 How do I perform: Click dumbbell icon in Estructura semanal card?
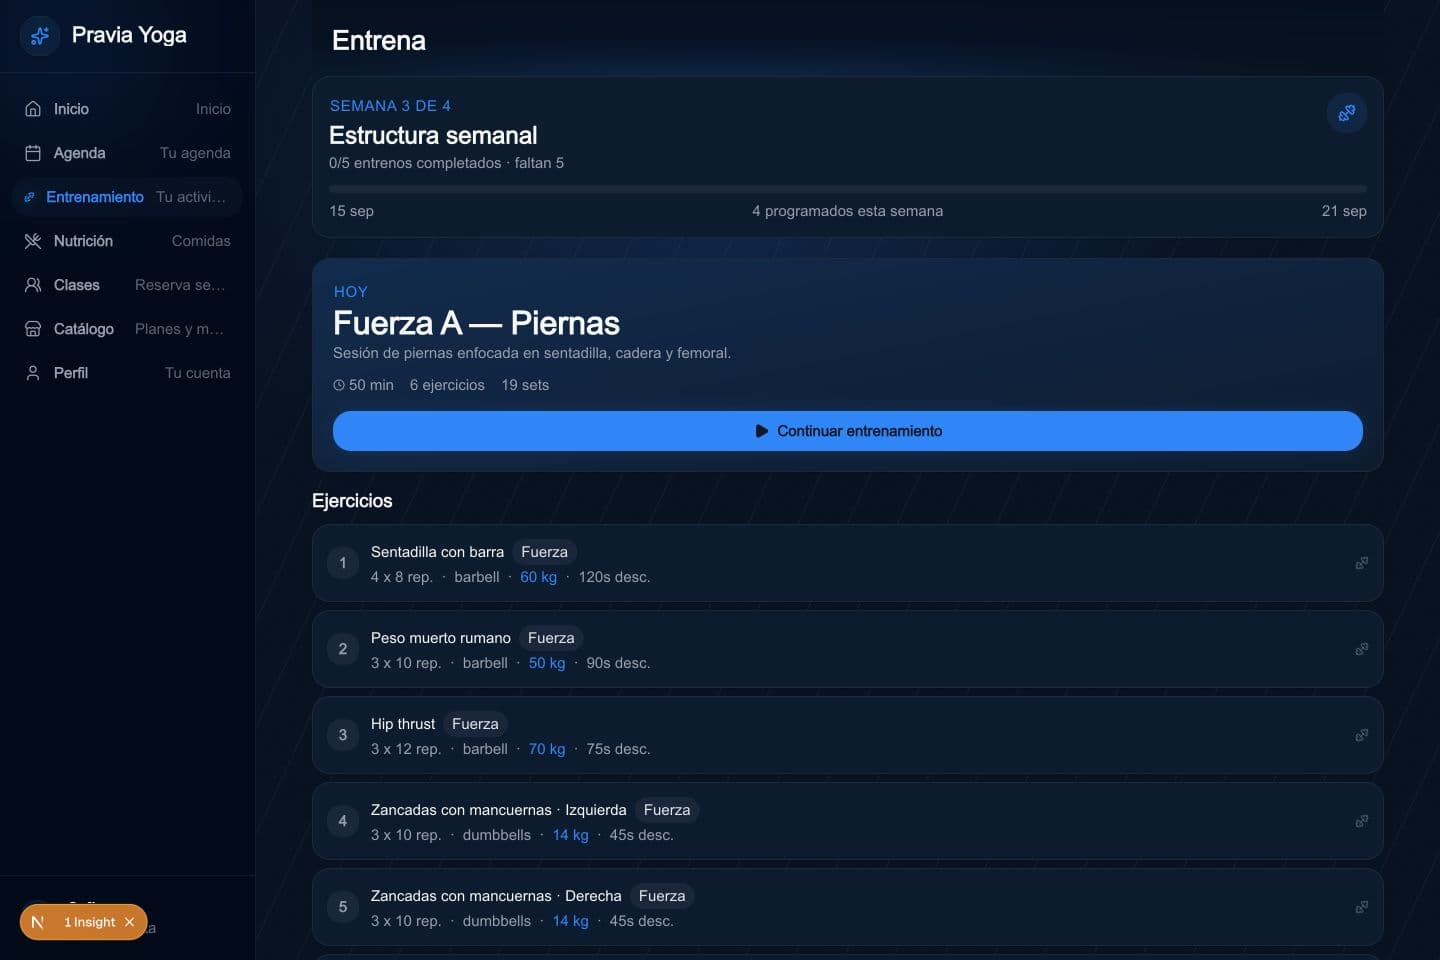coord(1347,113)
